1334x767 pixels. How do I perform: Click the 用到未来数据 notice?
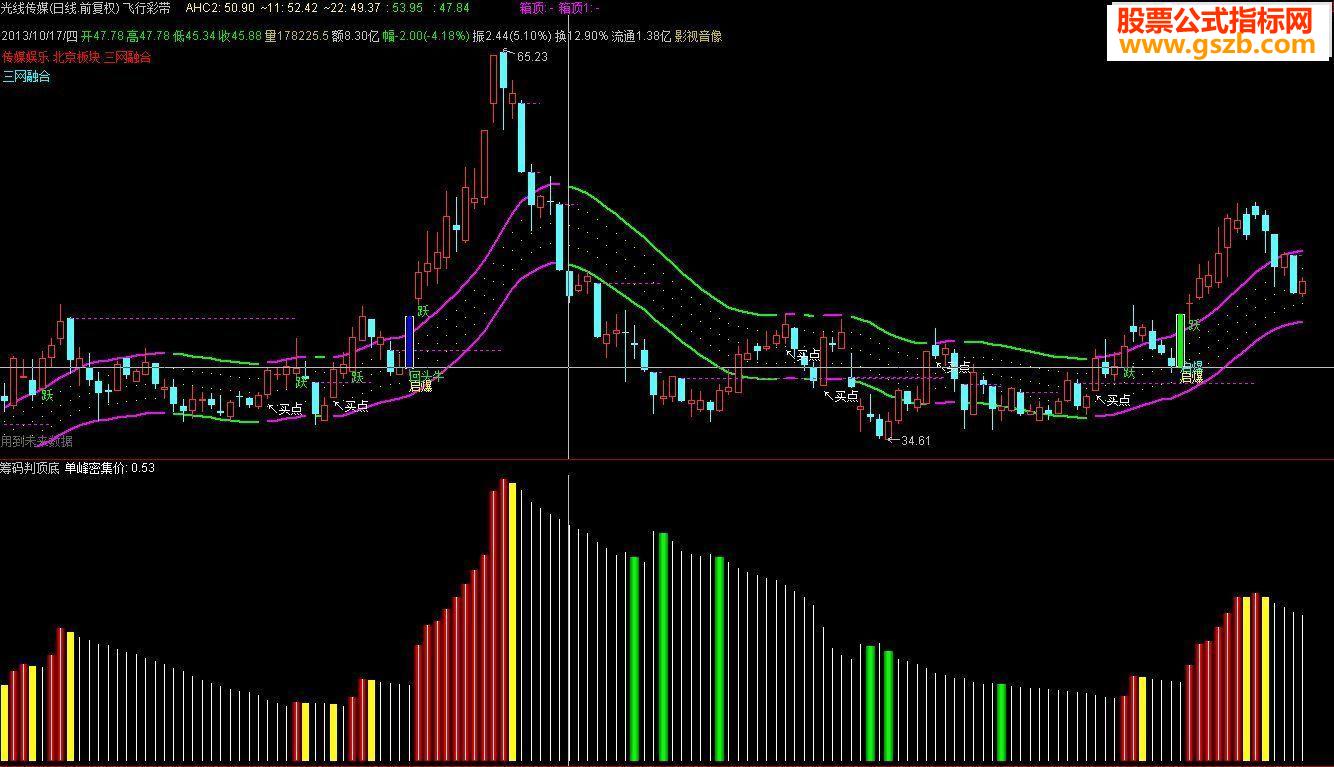pyautogui.click(x=37, y=440)
